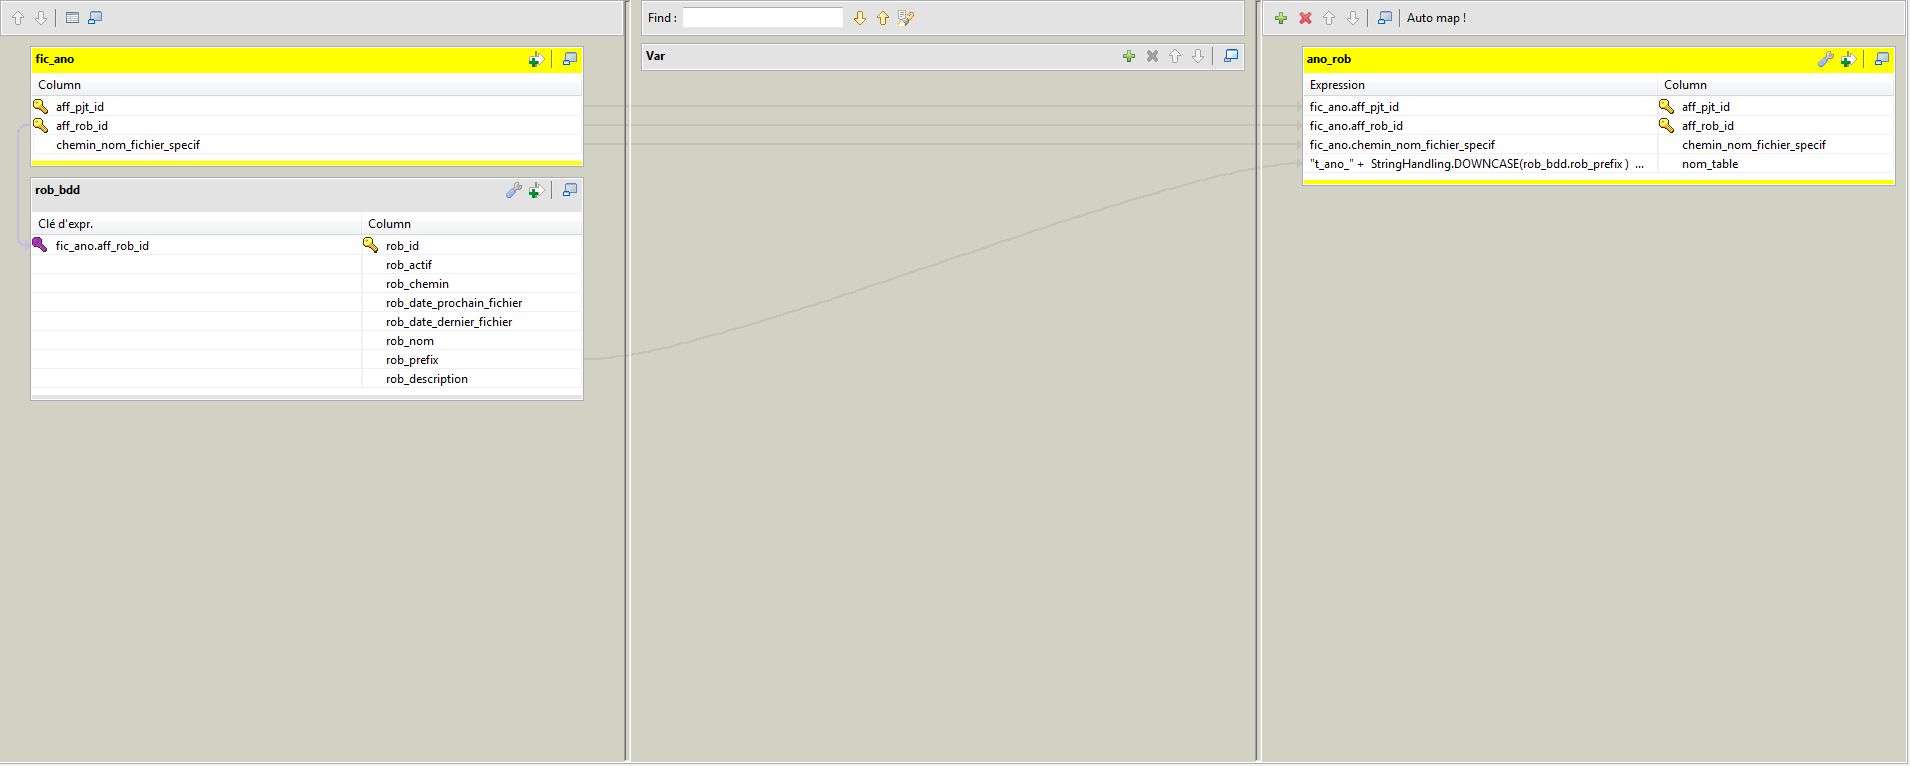
Task: Focus the Find search field
Action: pos(763,18)
